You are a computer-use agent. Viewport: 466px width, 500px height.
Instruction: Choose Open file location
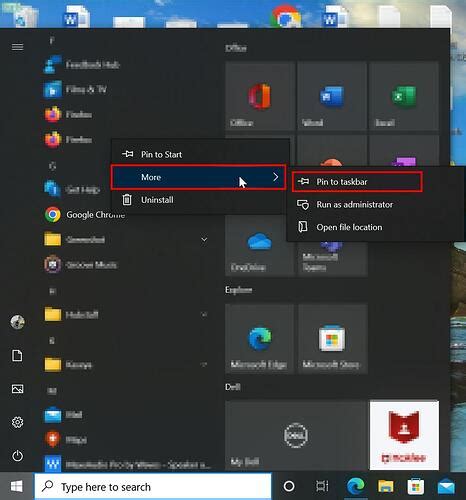(x=375, y=227)
